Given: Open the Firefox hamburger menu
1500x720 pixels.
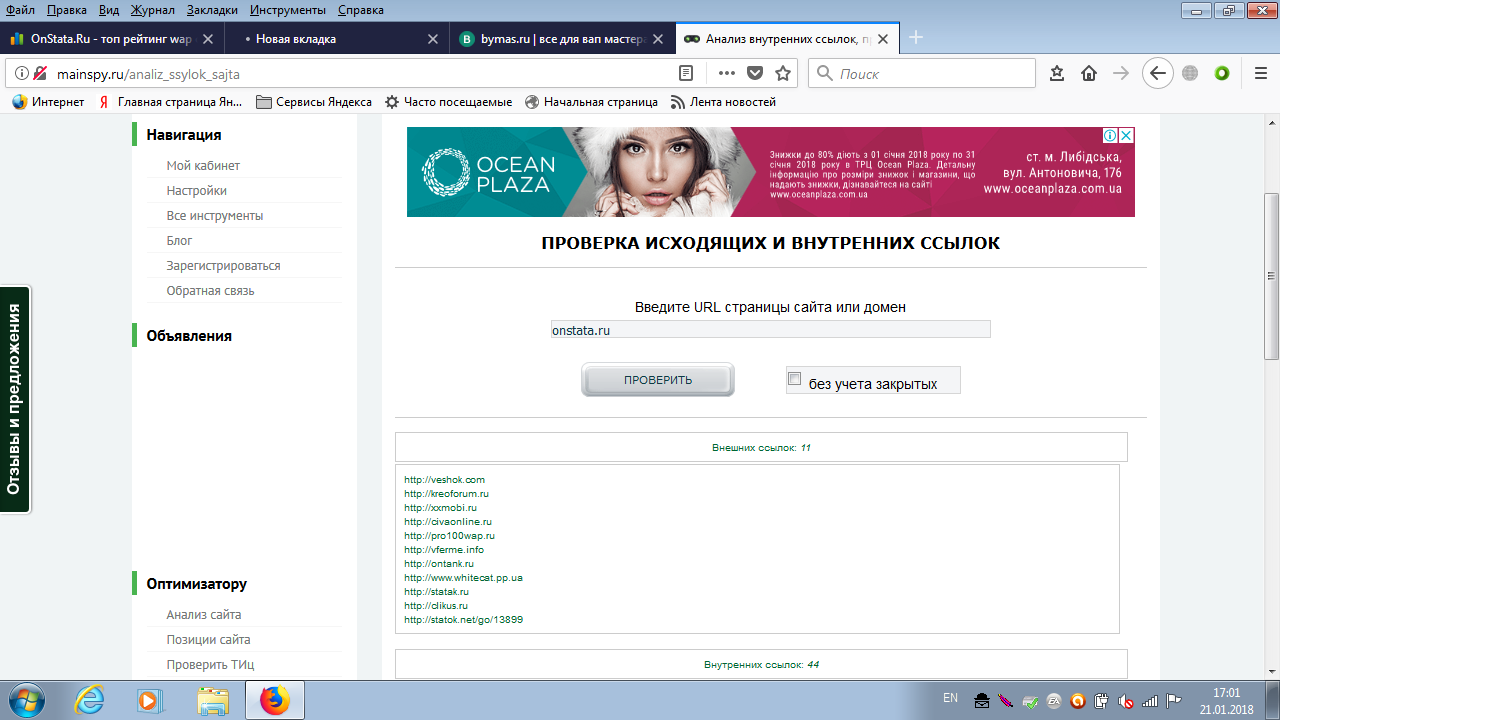Looking at the screenshot, I should pyautogui.click(x=1261, y=73).
